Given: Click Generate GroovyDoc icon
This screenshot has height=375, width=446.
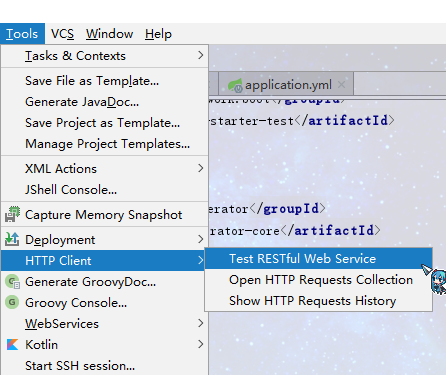Looking at the screenshot, I should [x=12, y=282].
